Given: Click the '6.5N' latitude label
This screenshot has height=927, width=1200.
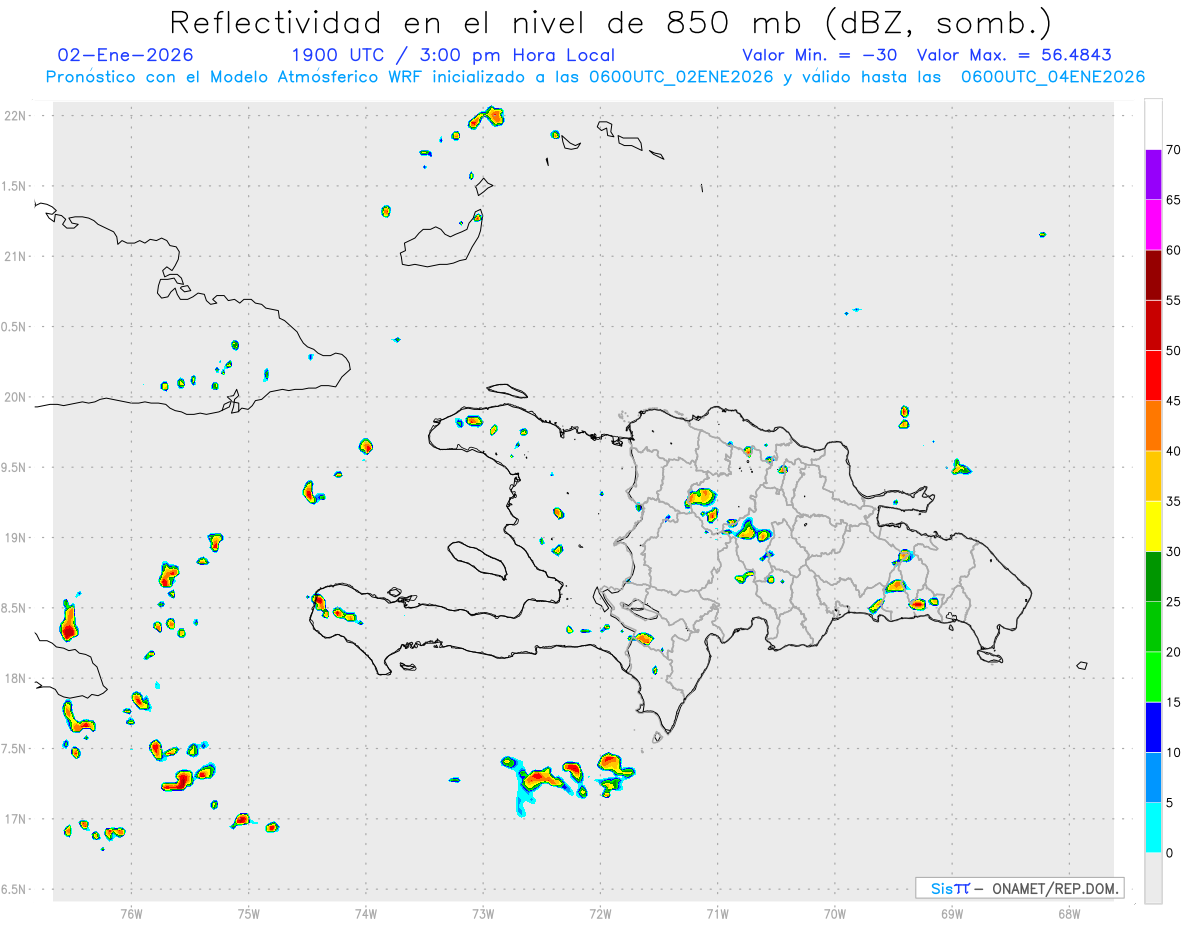Looking at the screenshot, I should [15, 890].
